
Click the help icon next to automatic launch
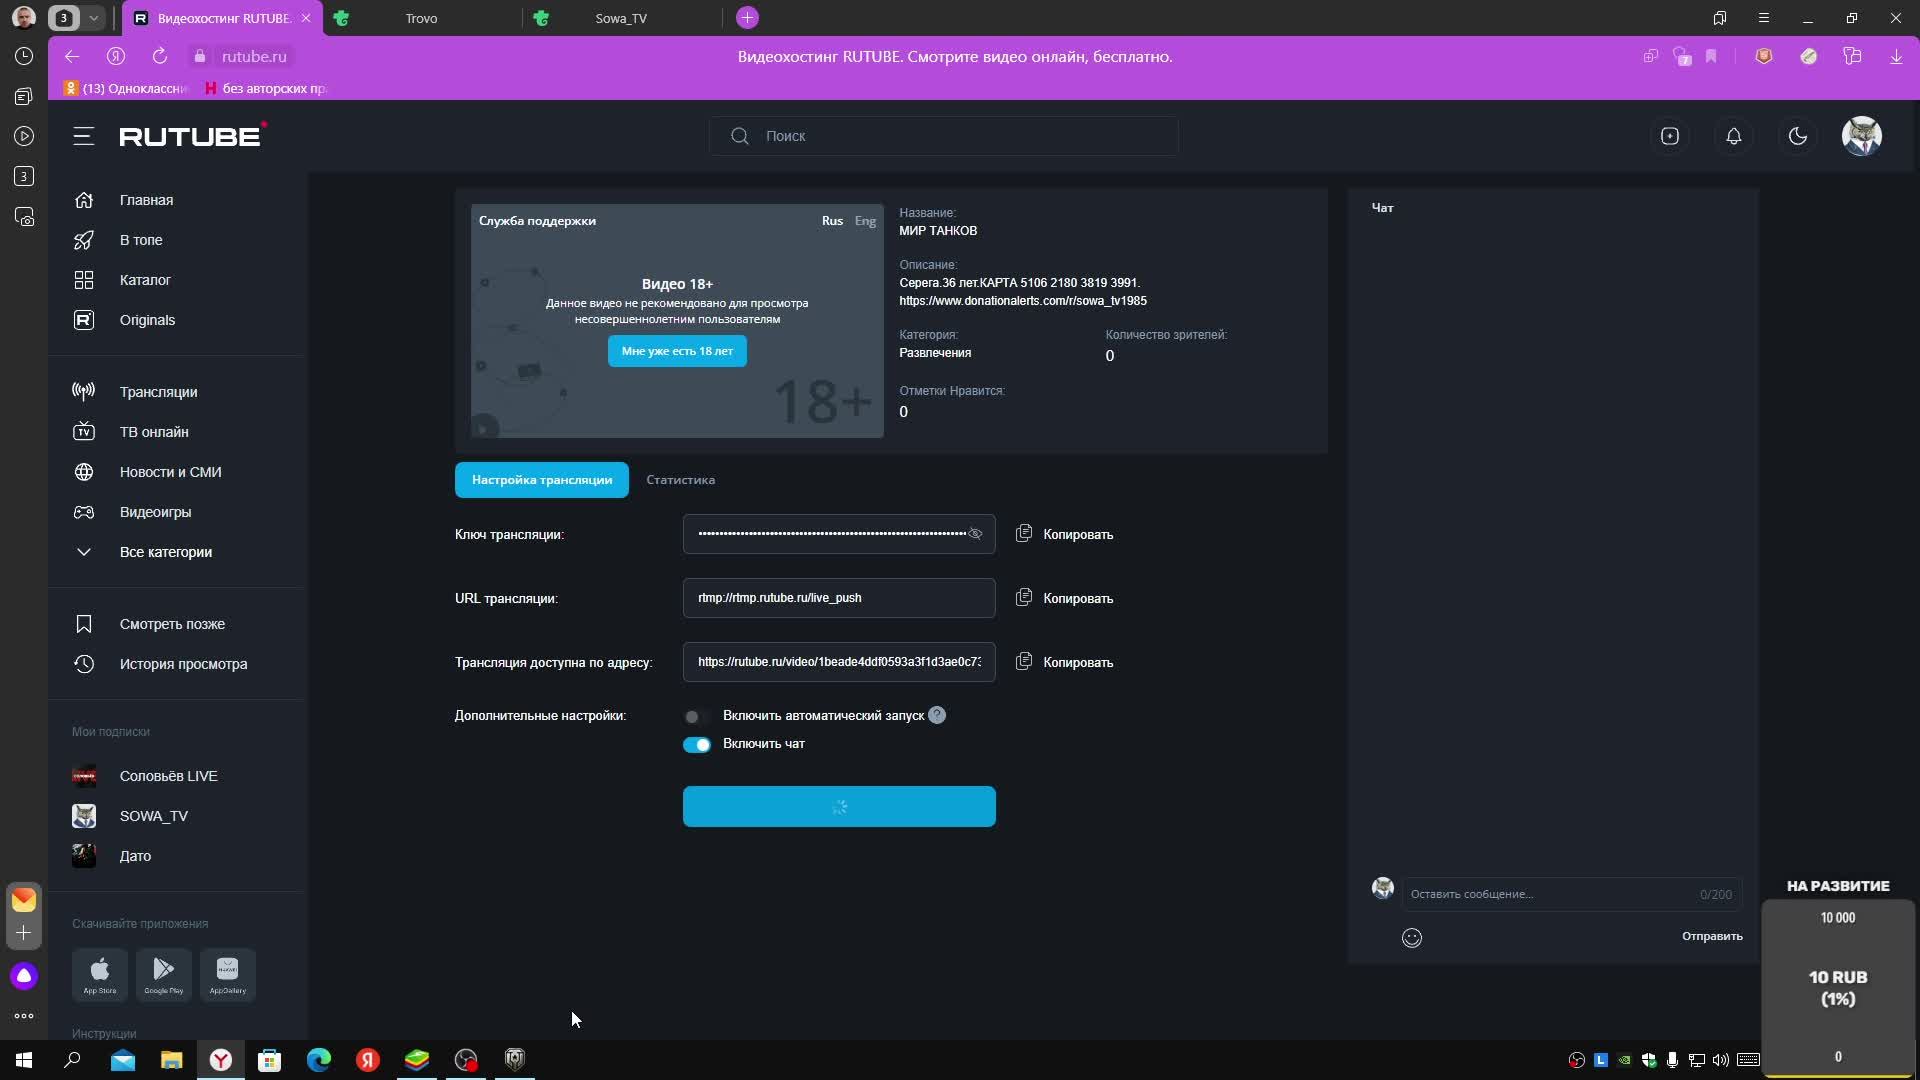click(x=936, y=715)
